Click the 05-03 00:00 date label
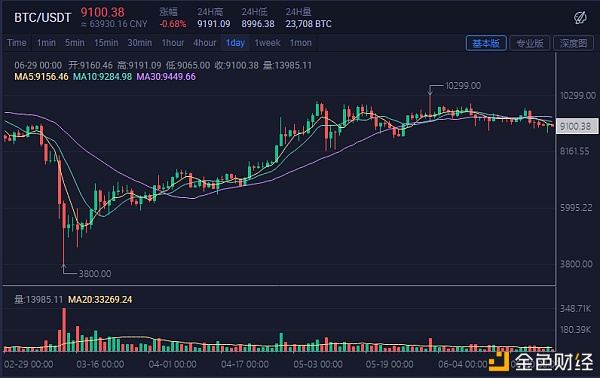The image size is (600, 378). click(x=318, y=364)
